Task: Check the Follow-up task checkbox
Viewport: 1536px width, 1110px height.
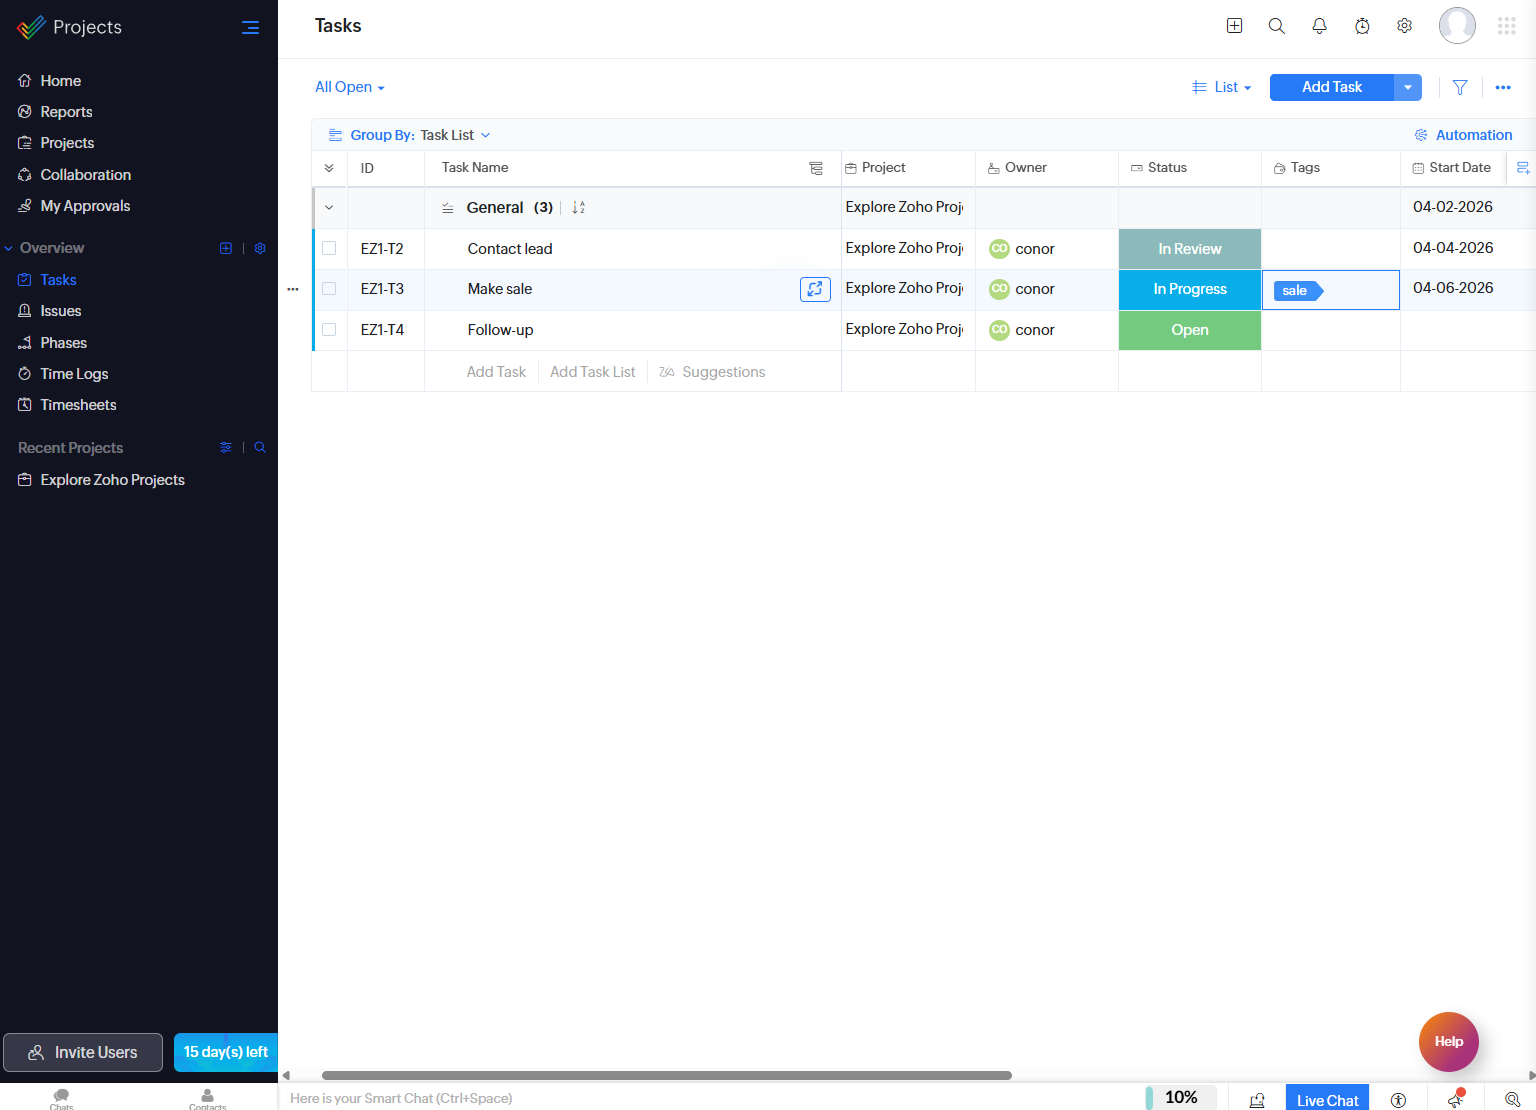Action: click(x=330, y=330)
